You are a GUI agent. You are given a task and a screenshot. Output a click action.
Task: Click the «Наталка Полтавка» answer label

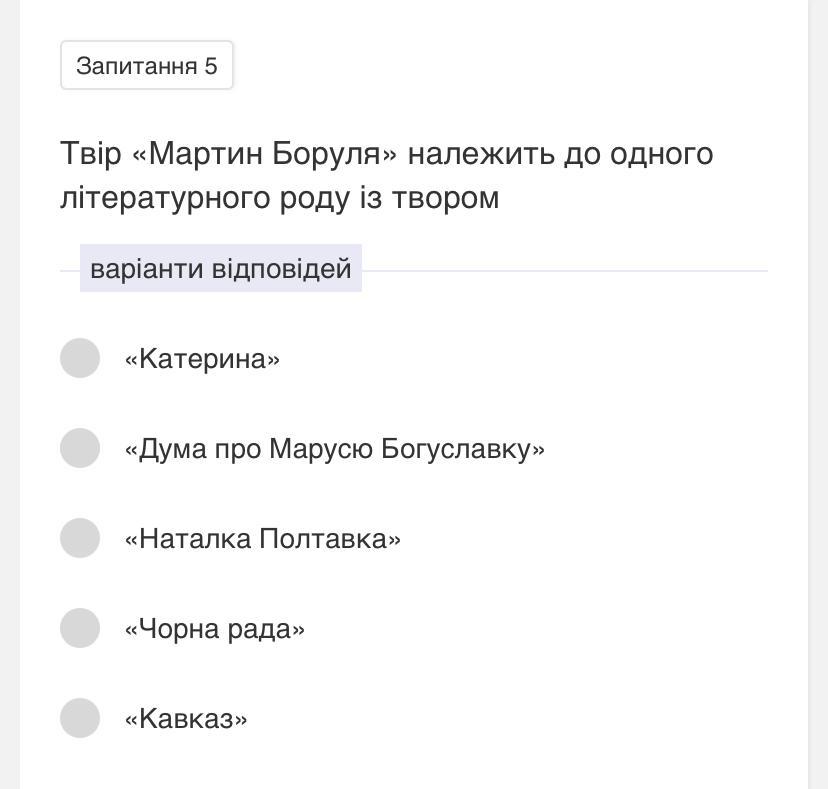(x=262, y=539)
